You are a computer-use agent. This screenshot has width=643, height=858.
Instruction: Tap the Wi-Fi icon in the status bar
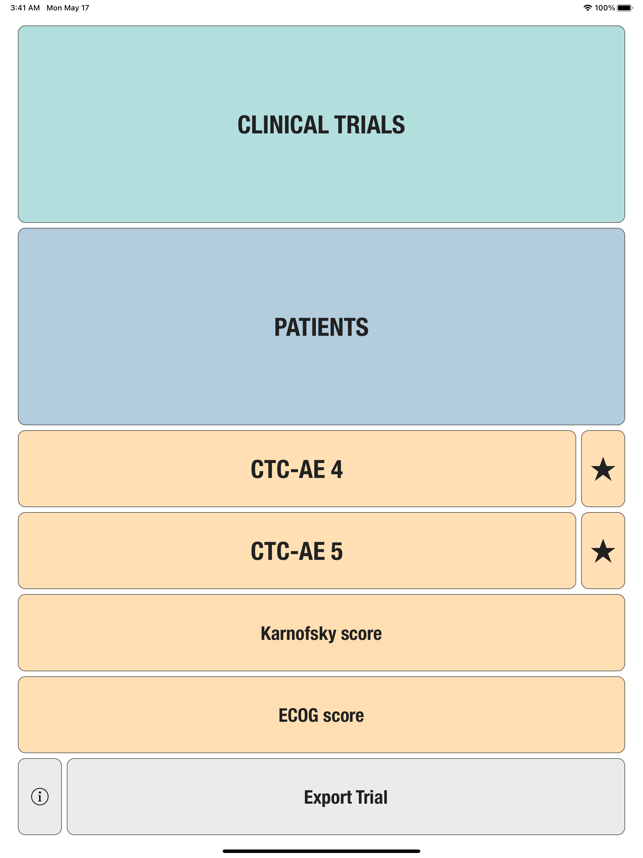(x=588, y=8)
